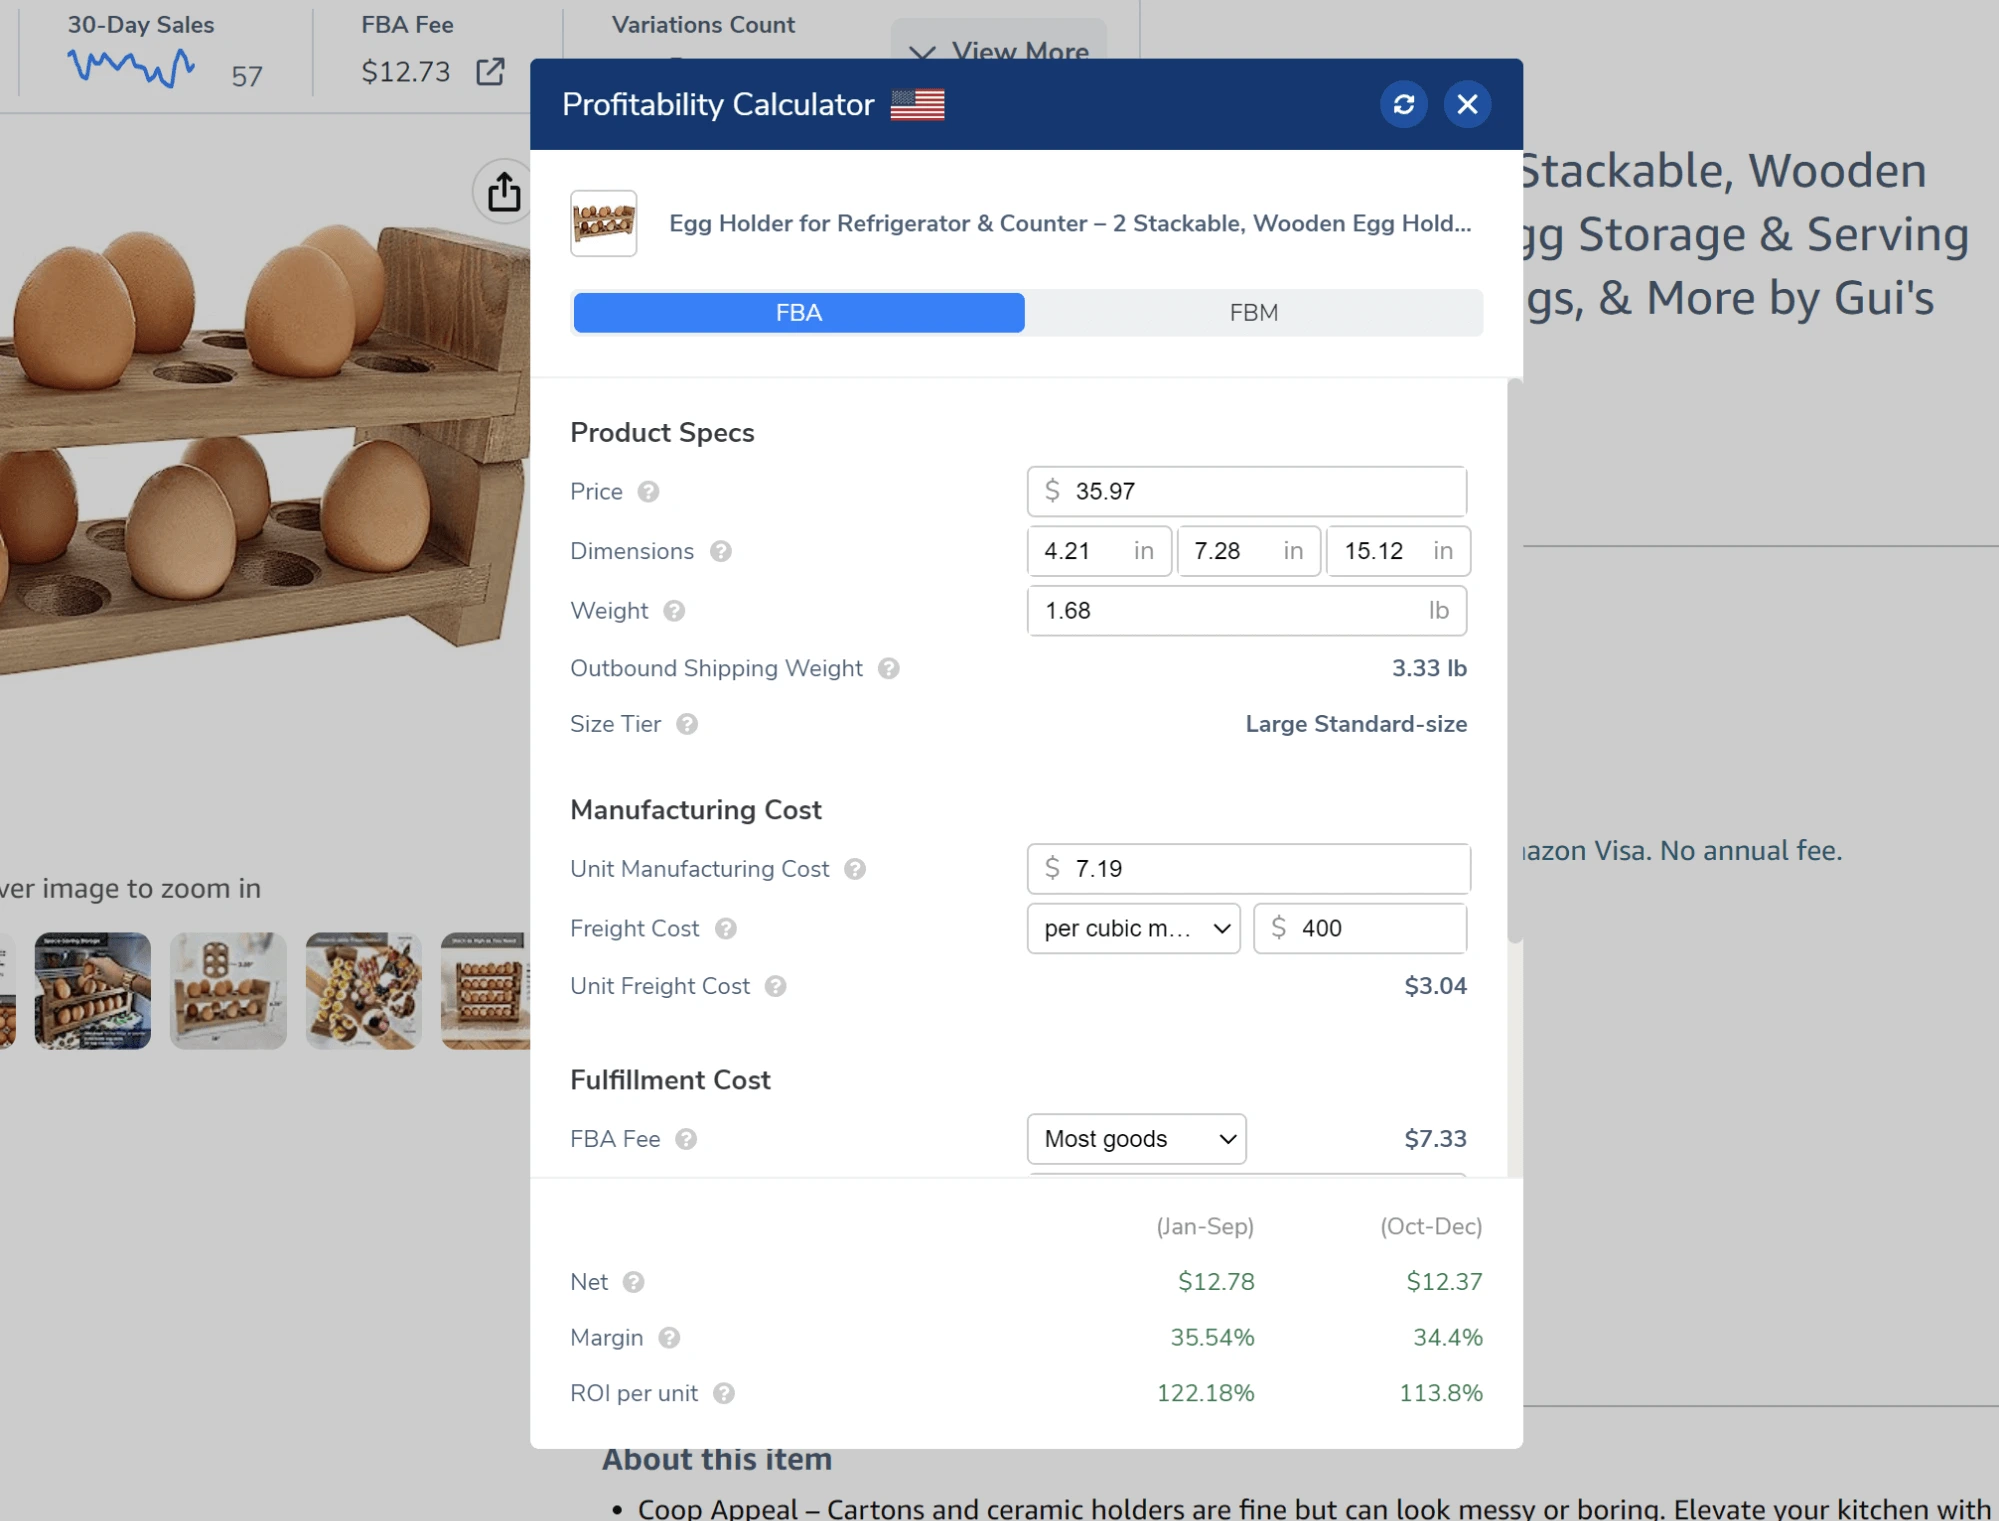Edit the 4.21 in dimension field

point(1098,551)
